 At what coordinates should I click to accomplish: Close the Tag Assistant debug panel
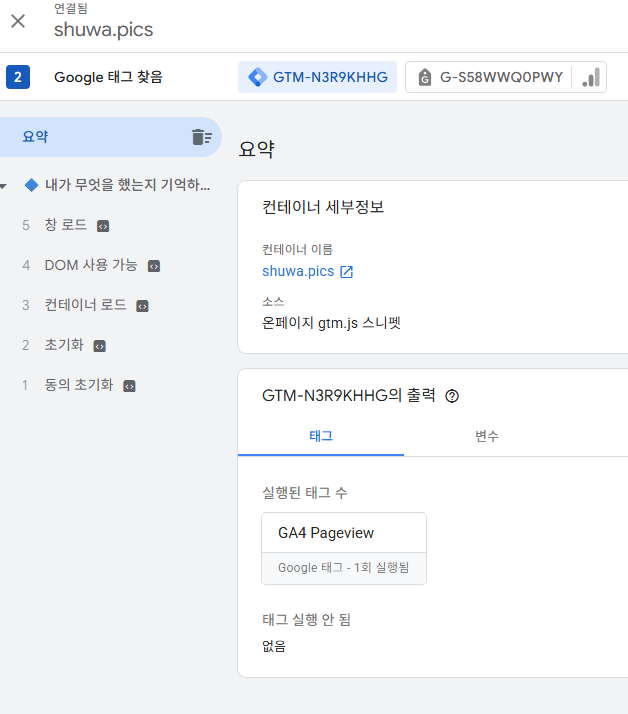pos(18,21)
